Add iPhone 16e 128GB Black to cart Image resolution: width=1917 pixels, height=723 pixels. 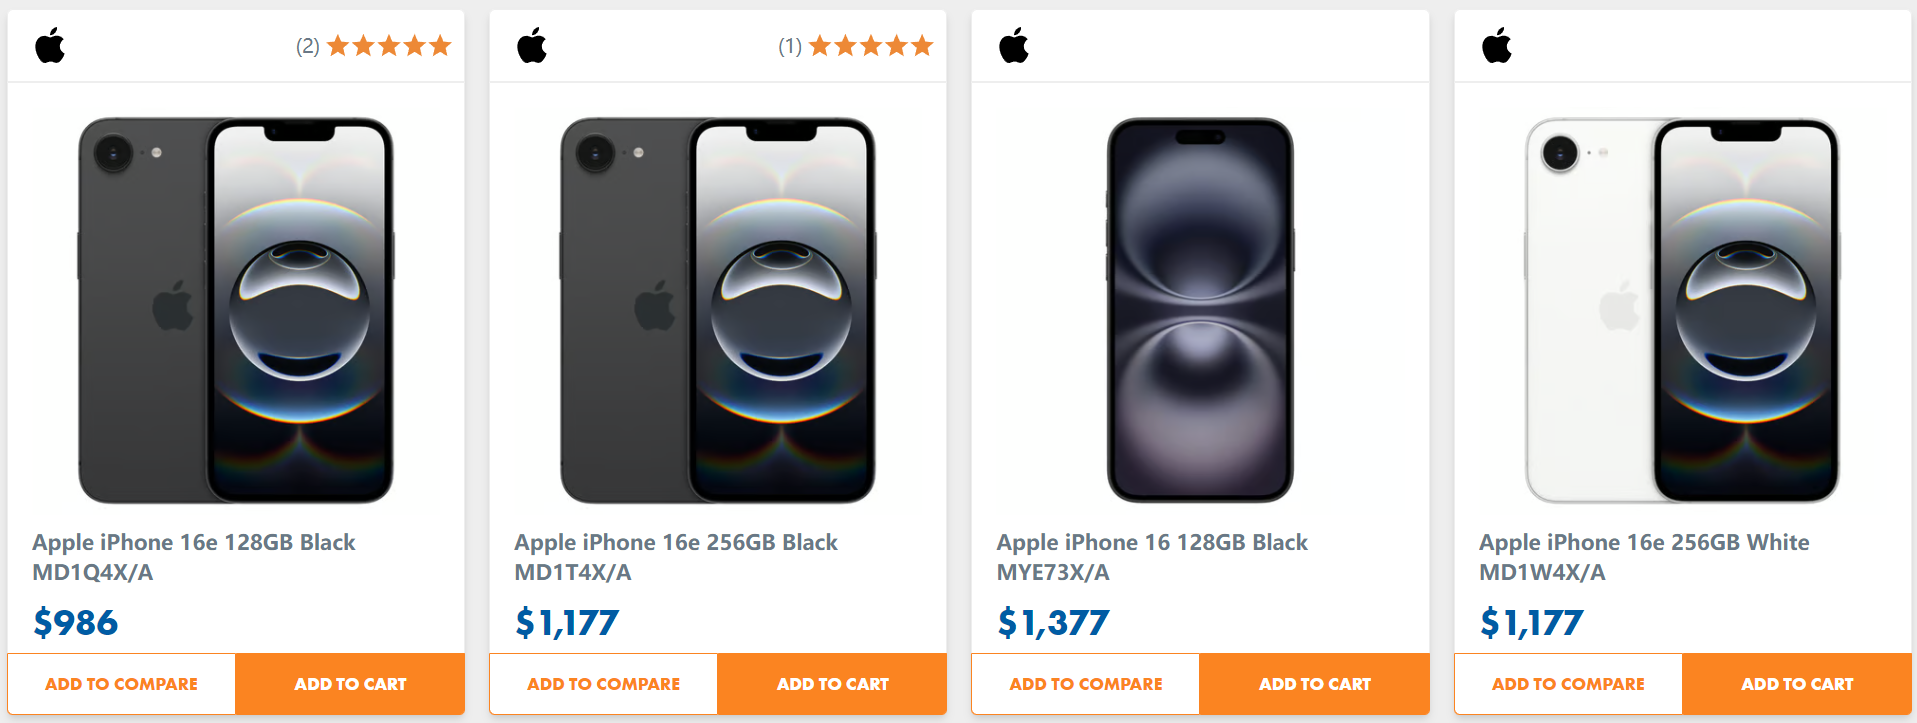pyautogui.click(x=350, y=684)
